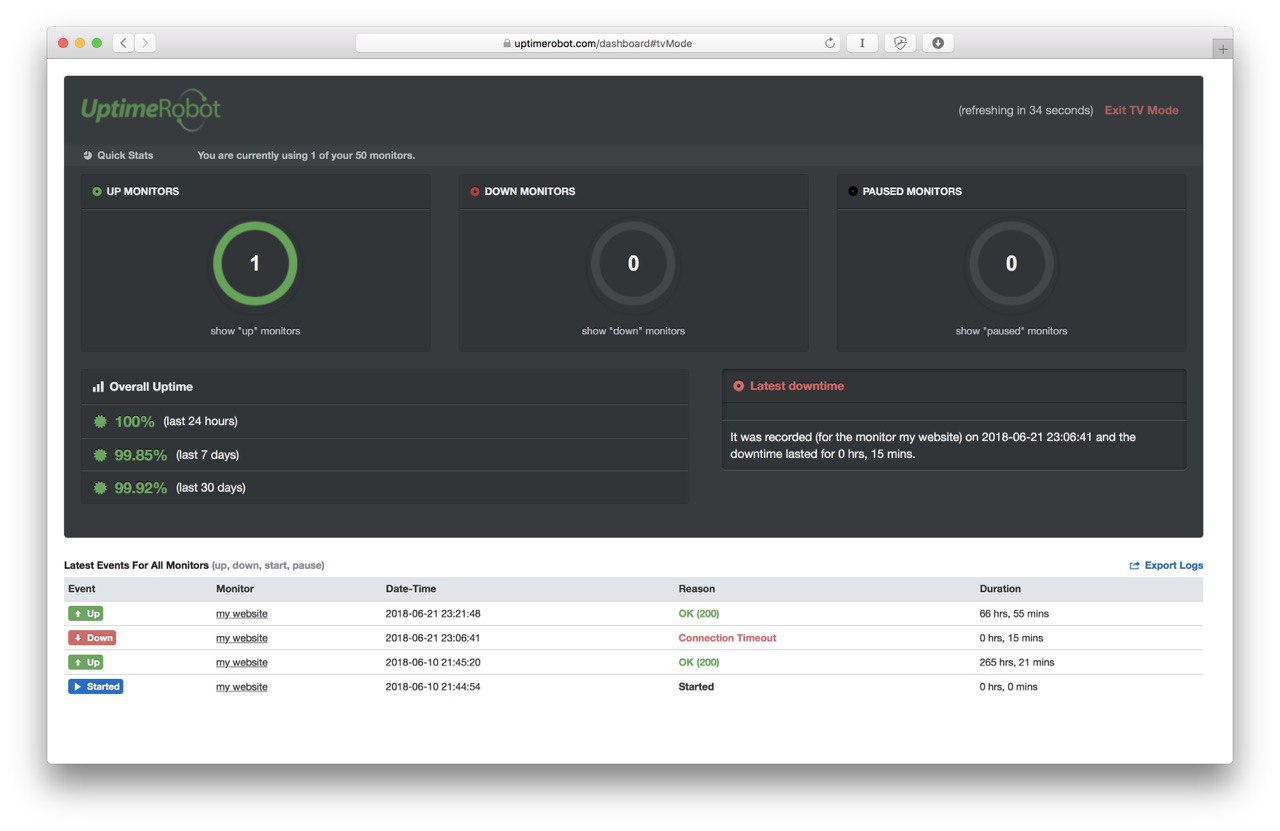Show "up" monitors
The image size is (1280, 831).
click(255, 331)
